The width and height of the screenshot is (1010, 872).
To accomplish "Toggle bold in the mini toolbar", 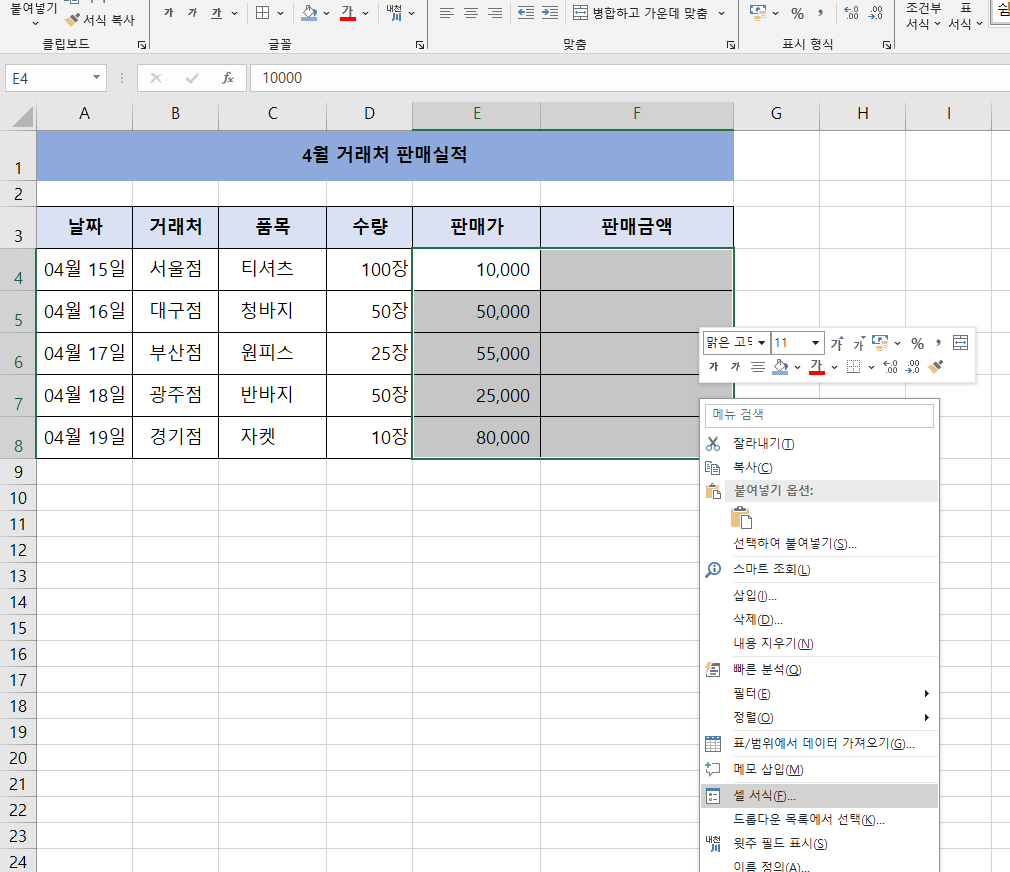I will pos(714,367).
